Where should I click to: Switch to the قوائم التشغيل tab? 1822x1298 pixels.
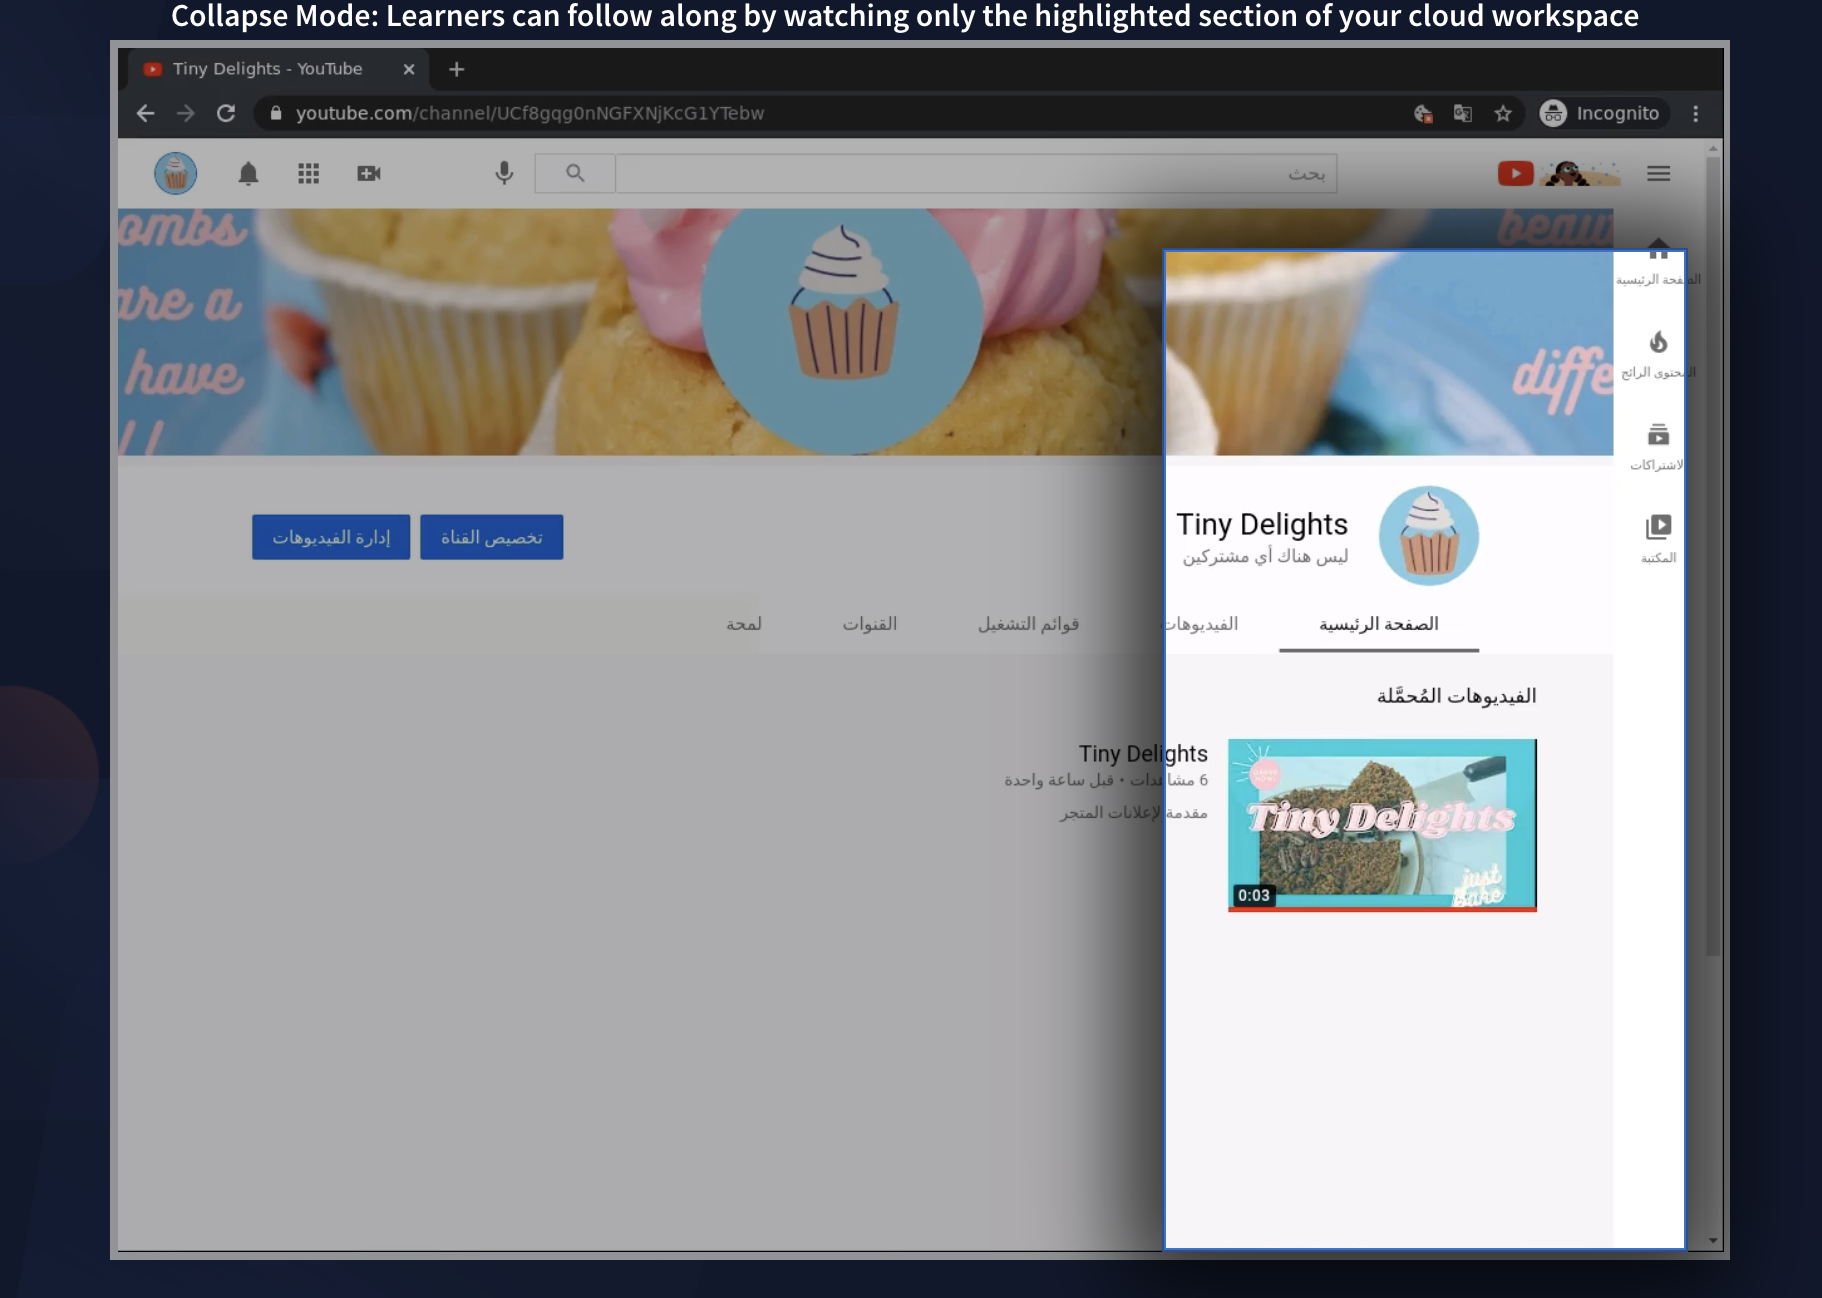(1028, 624)
